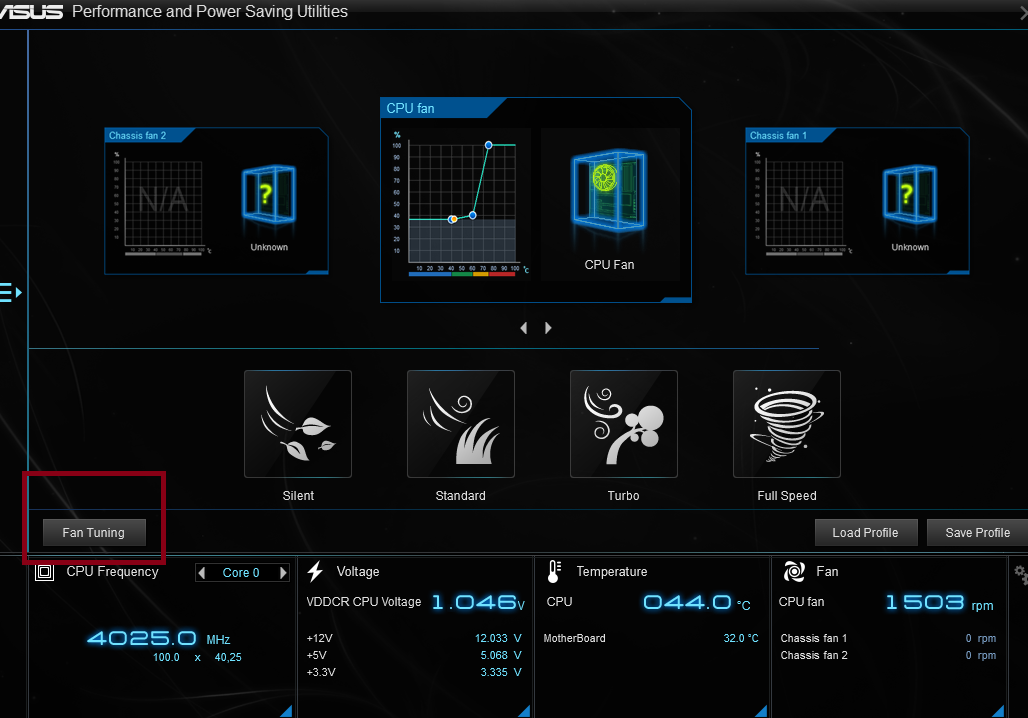Expand the Temperature panel corner
The image size is (1028, 718).
click(x=761, y=711)
